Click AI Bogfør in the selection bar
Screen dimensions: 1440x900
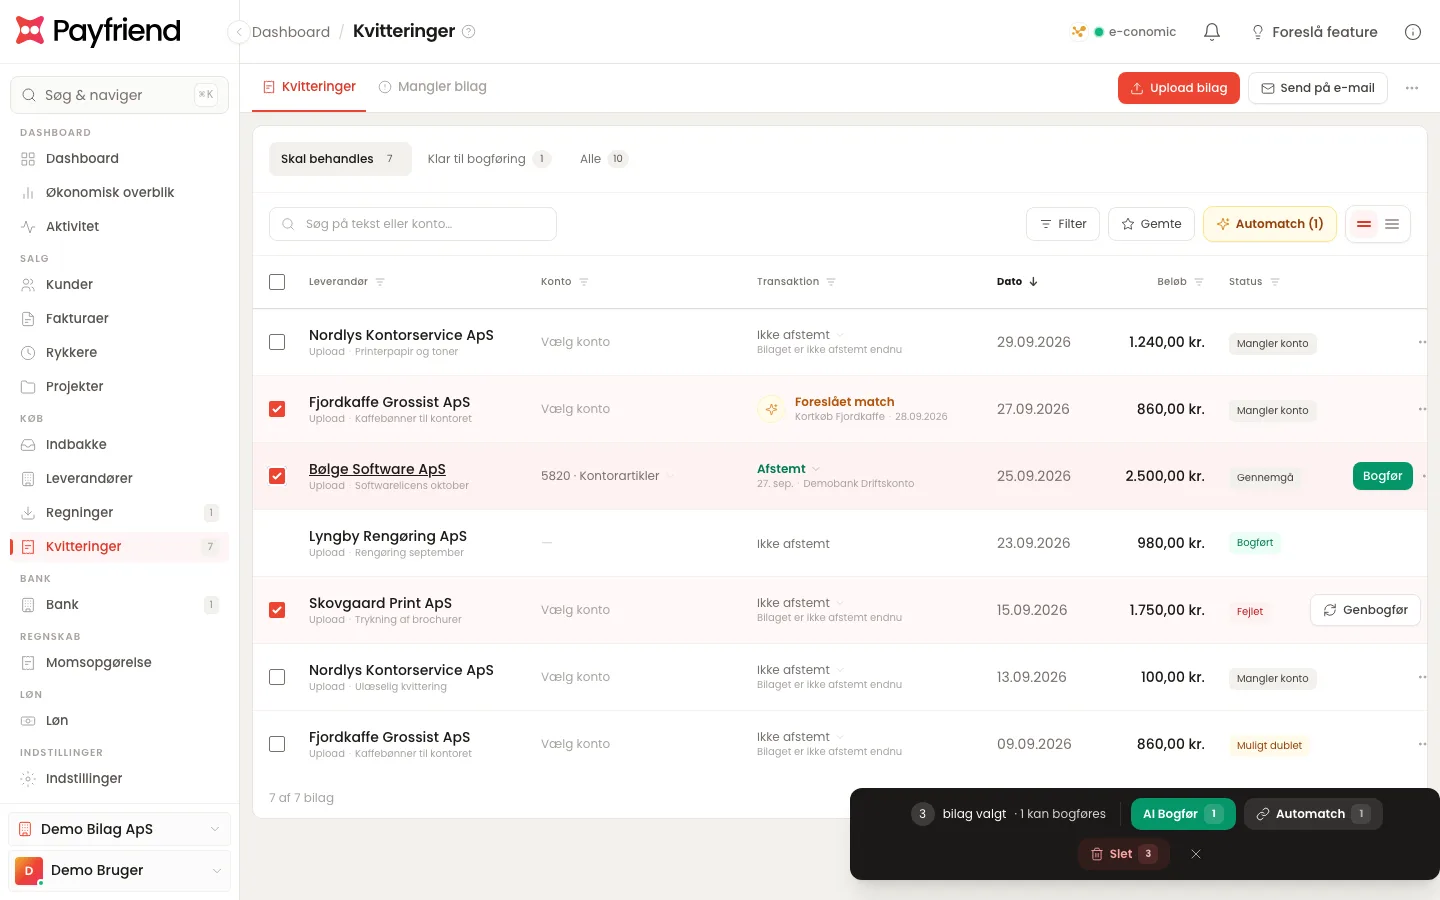click(x=1183, y=814)
